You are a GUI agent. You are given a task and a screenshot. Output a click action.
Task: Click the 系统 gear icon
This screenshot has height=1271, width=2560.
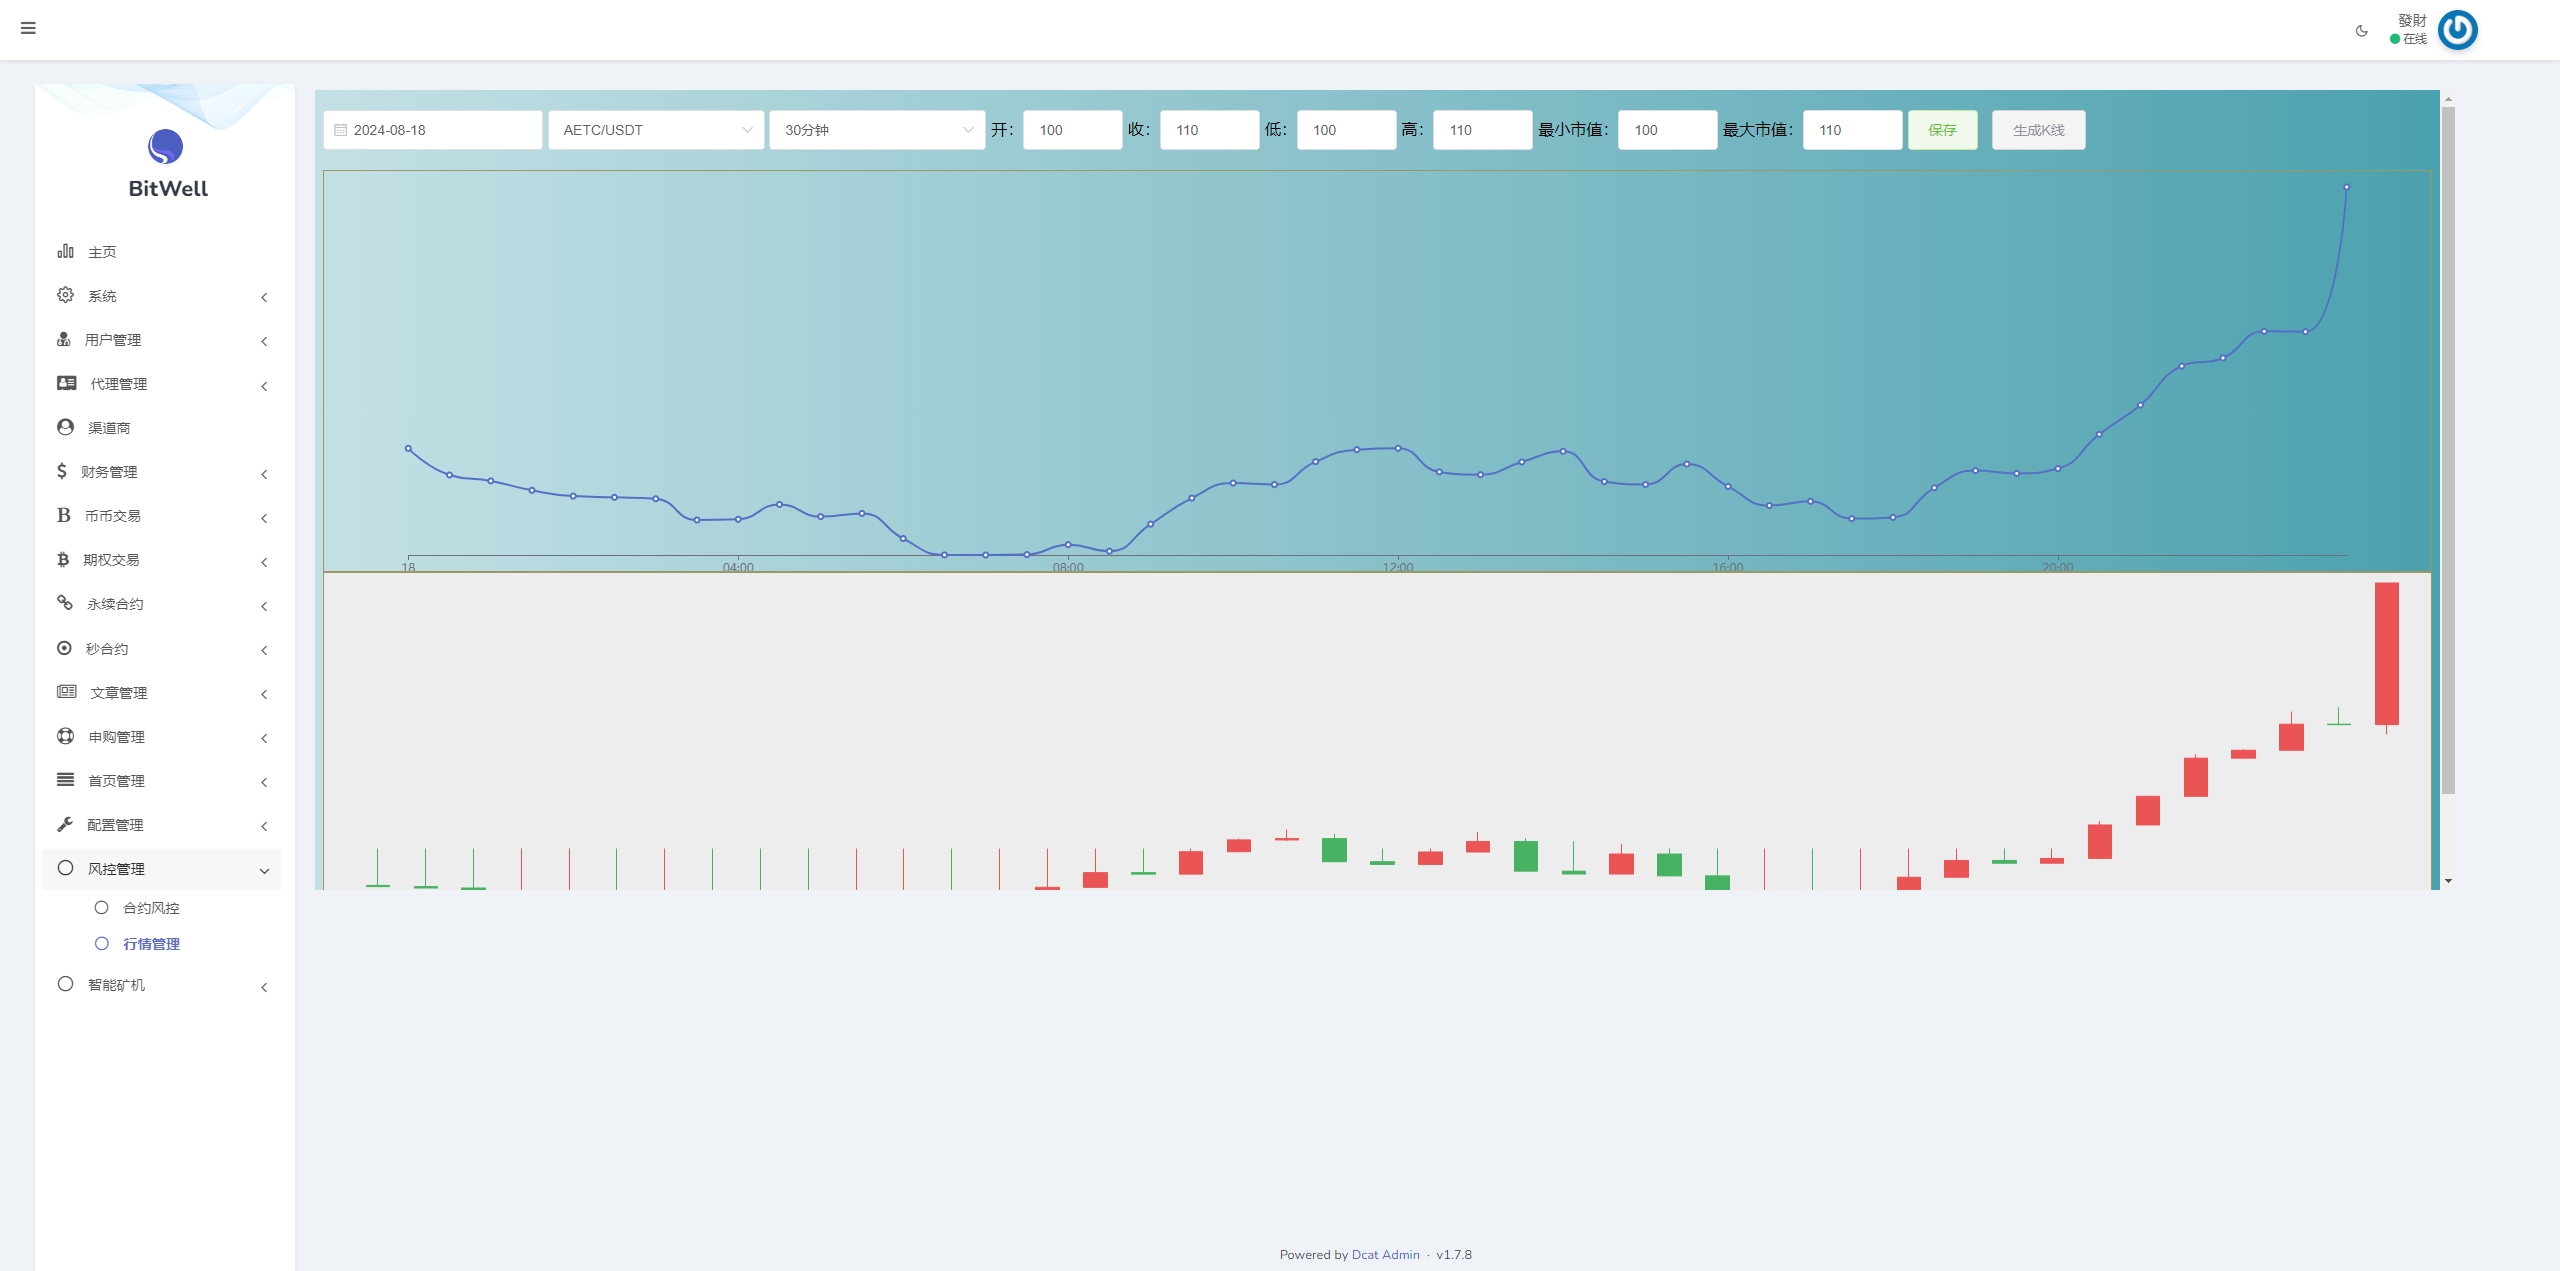point(65,295)
